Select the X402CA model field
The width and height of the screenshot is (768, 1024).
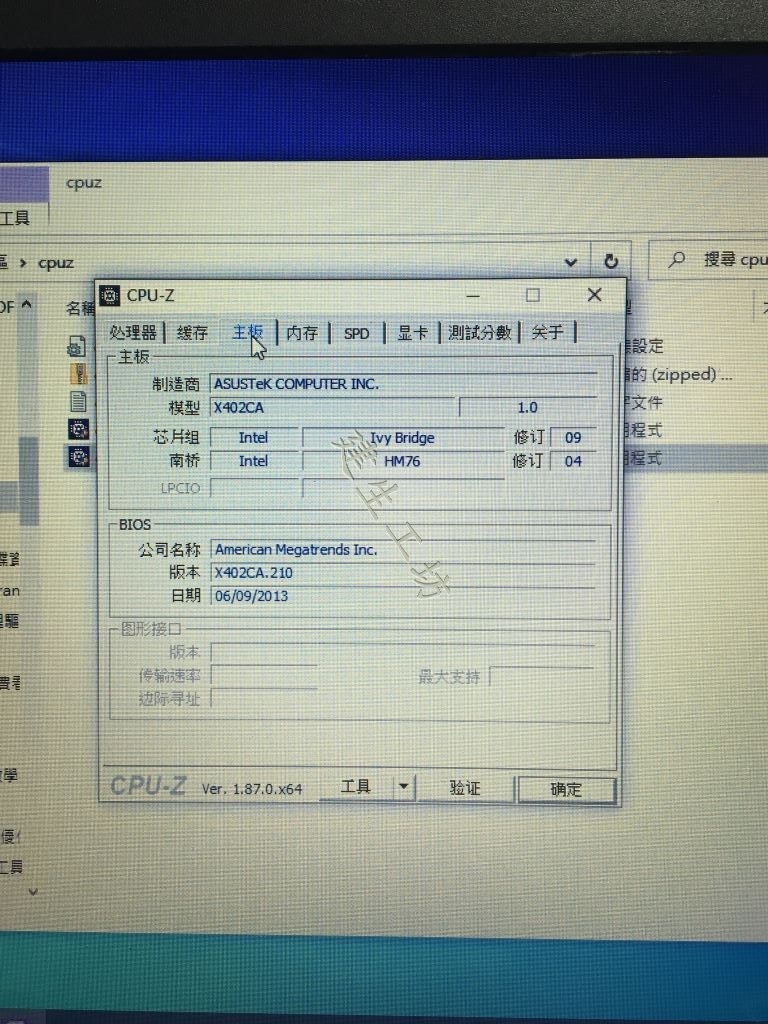(x=332, y=408)
